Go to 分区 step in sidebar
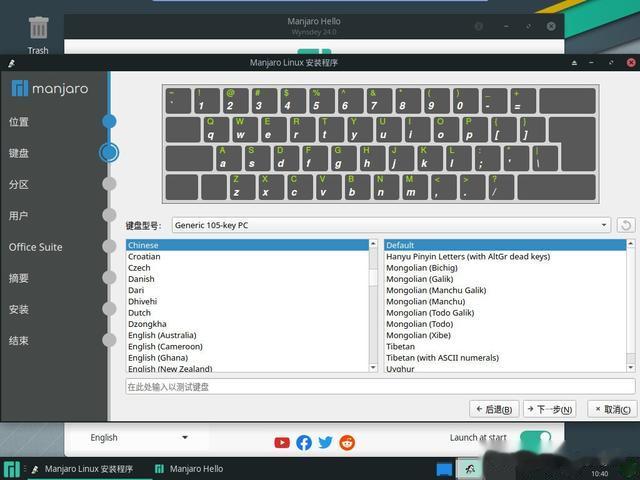The width and height of the screenshot is (640, 480). click(19, 184)
